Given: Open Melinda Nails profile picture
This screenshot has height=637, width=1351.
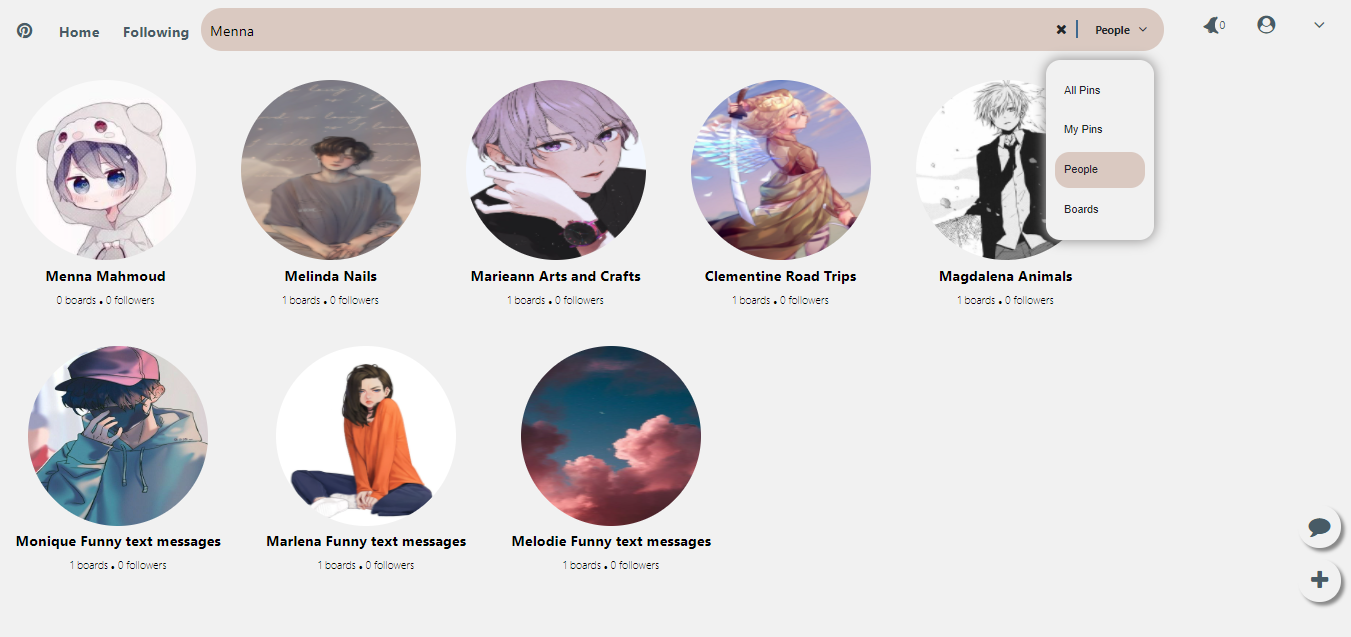Looking at the screenshot, I should pos(331,170).
